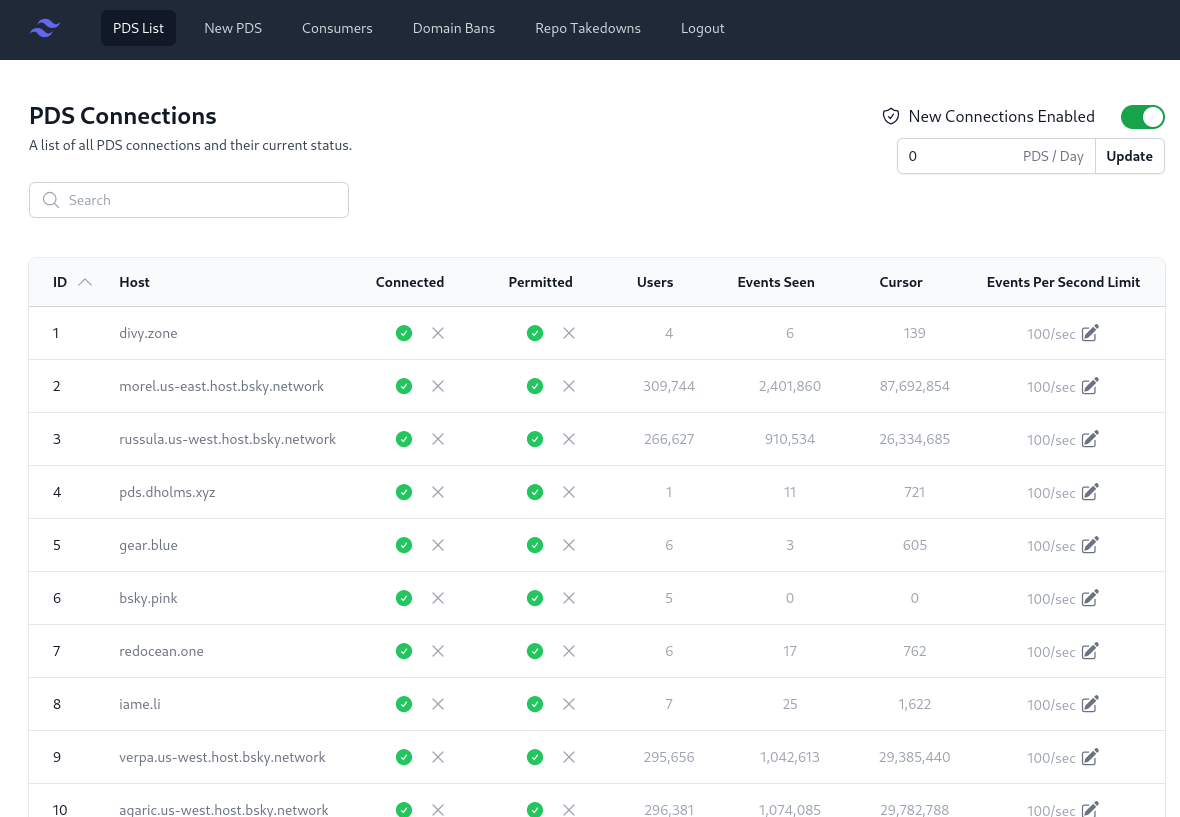The width and height of the screenshot is (1180, 817).
Task: Click the Logout link
Action: tap(702, 28)
